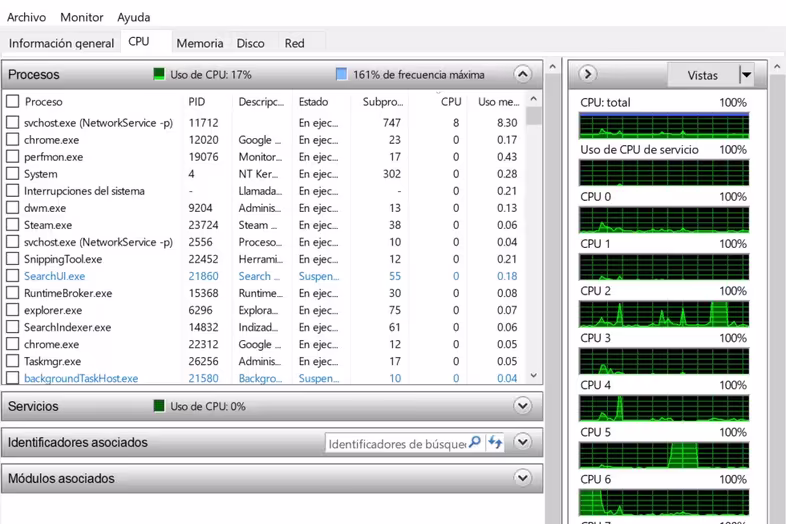786x524 pixels.
Task: Sort by the Estado column header
Action: [x=313, y=101]
